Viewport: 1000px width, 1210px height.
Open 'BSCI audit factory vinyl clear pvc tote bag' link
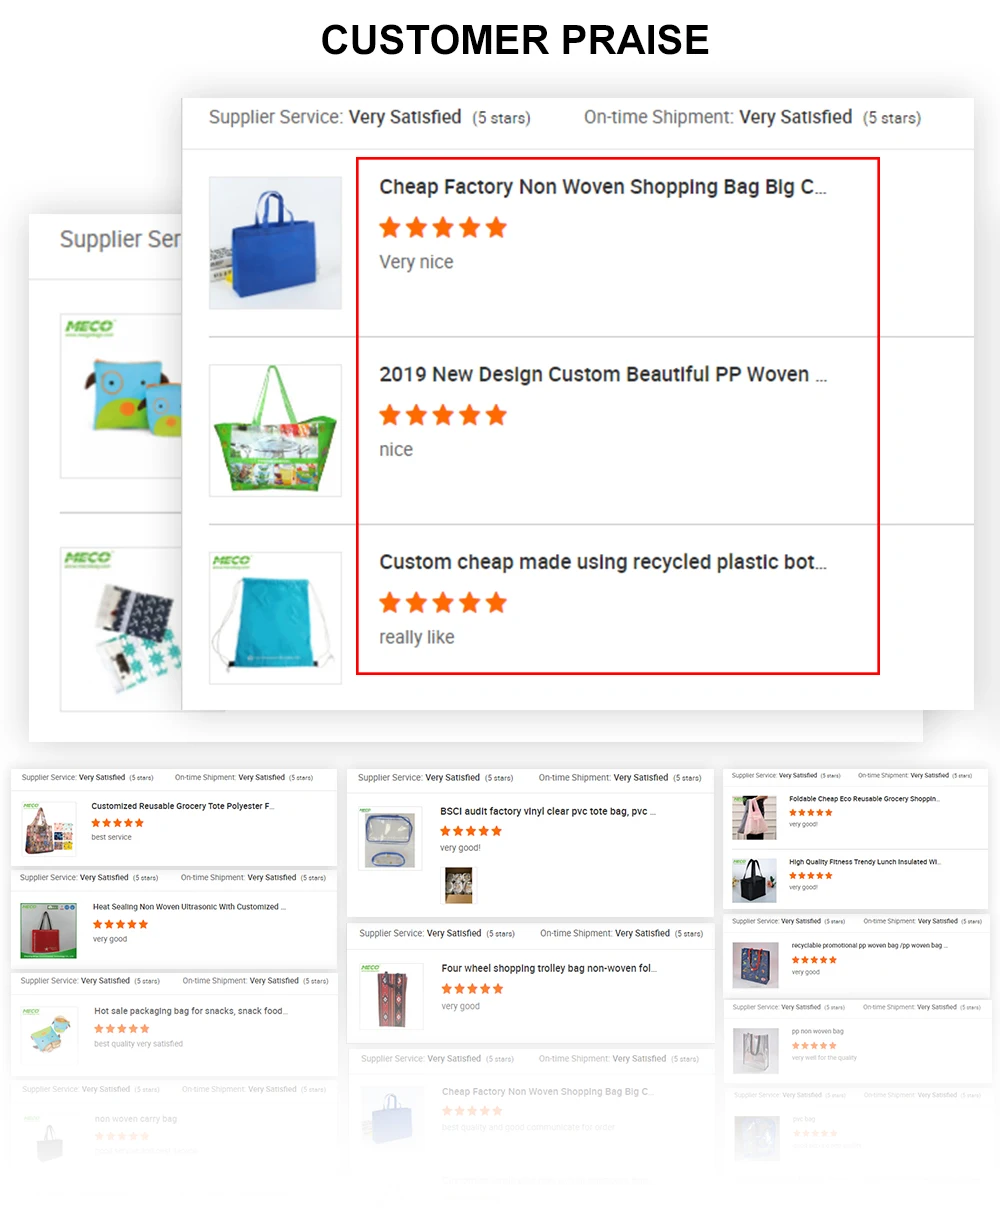(x=548, y=812)
